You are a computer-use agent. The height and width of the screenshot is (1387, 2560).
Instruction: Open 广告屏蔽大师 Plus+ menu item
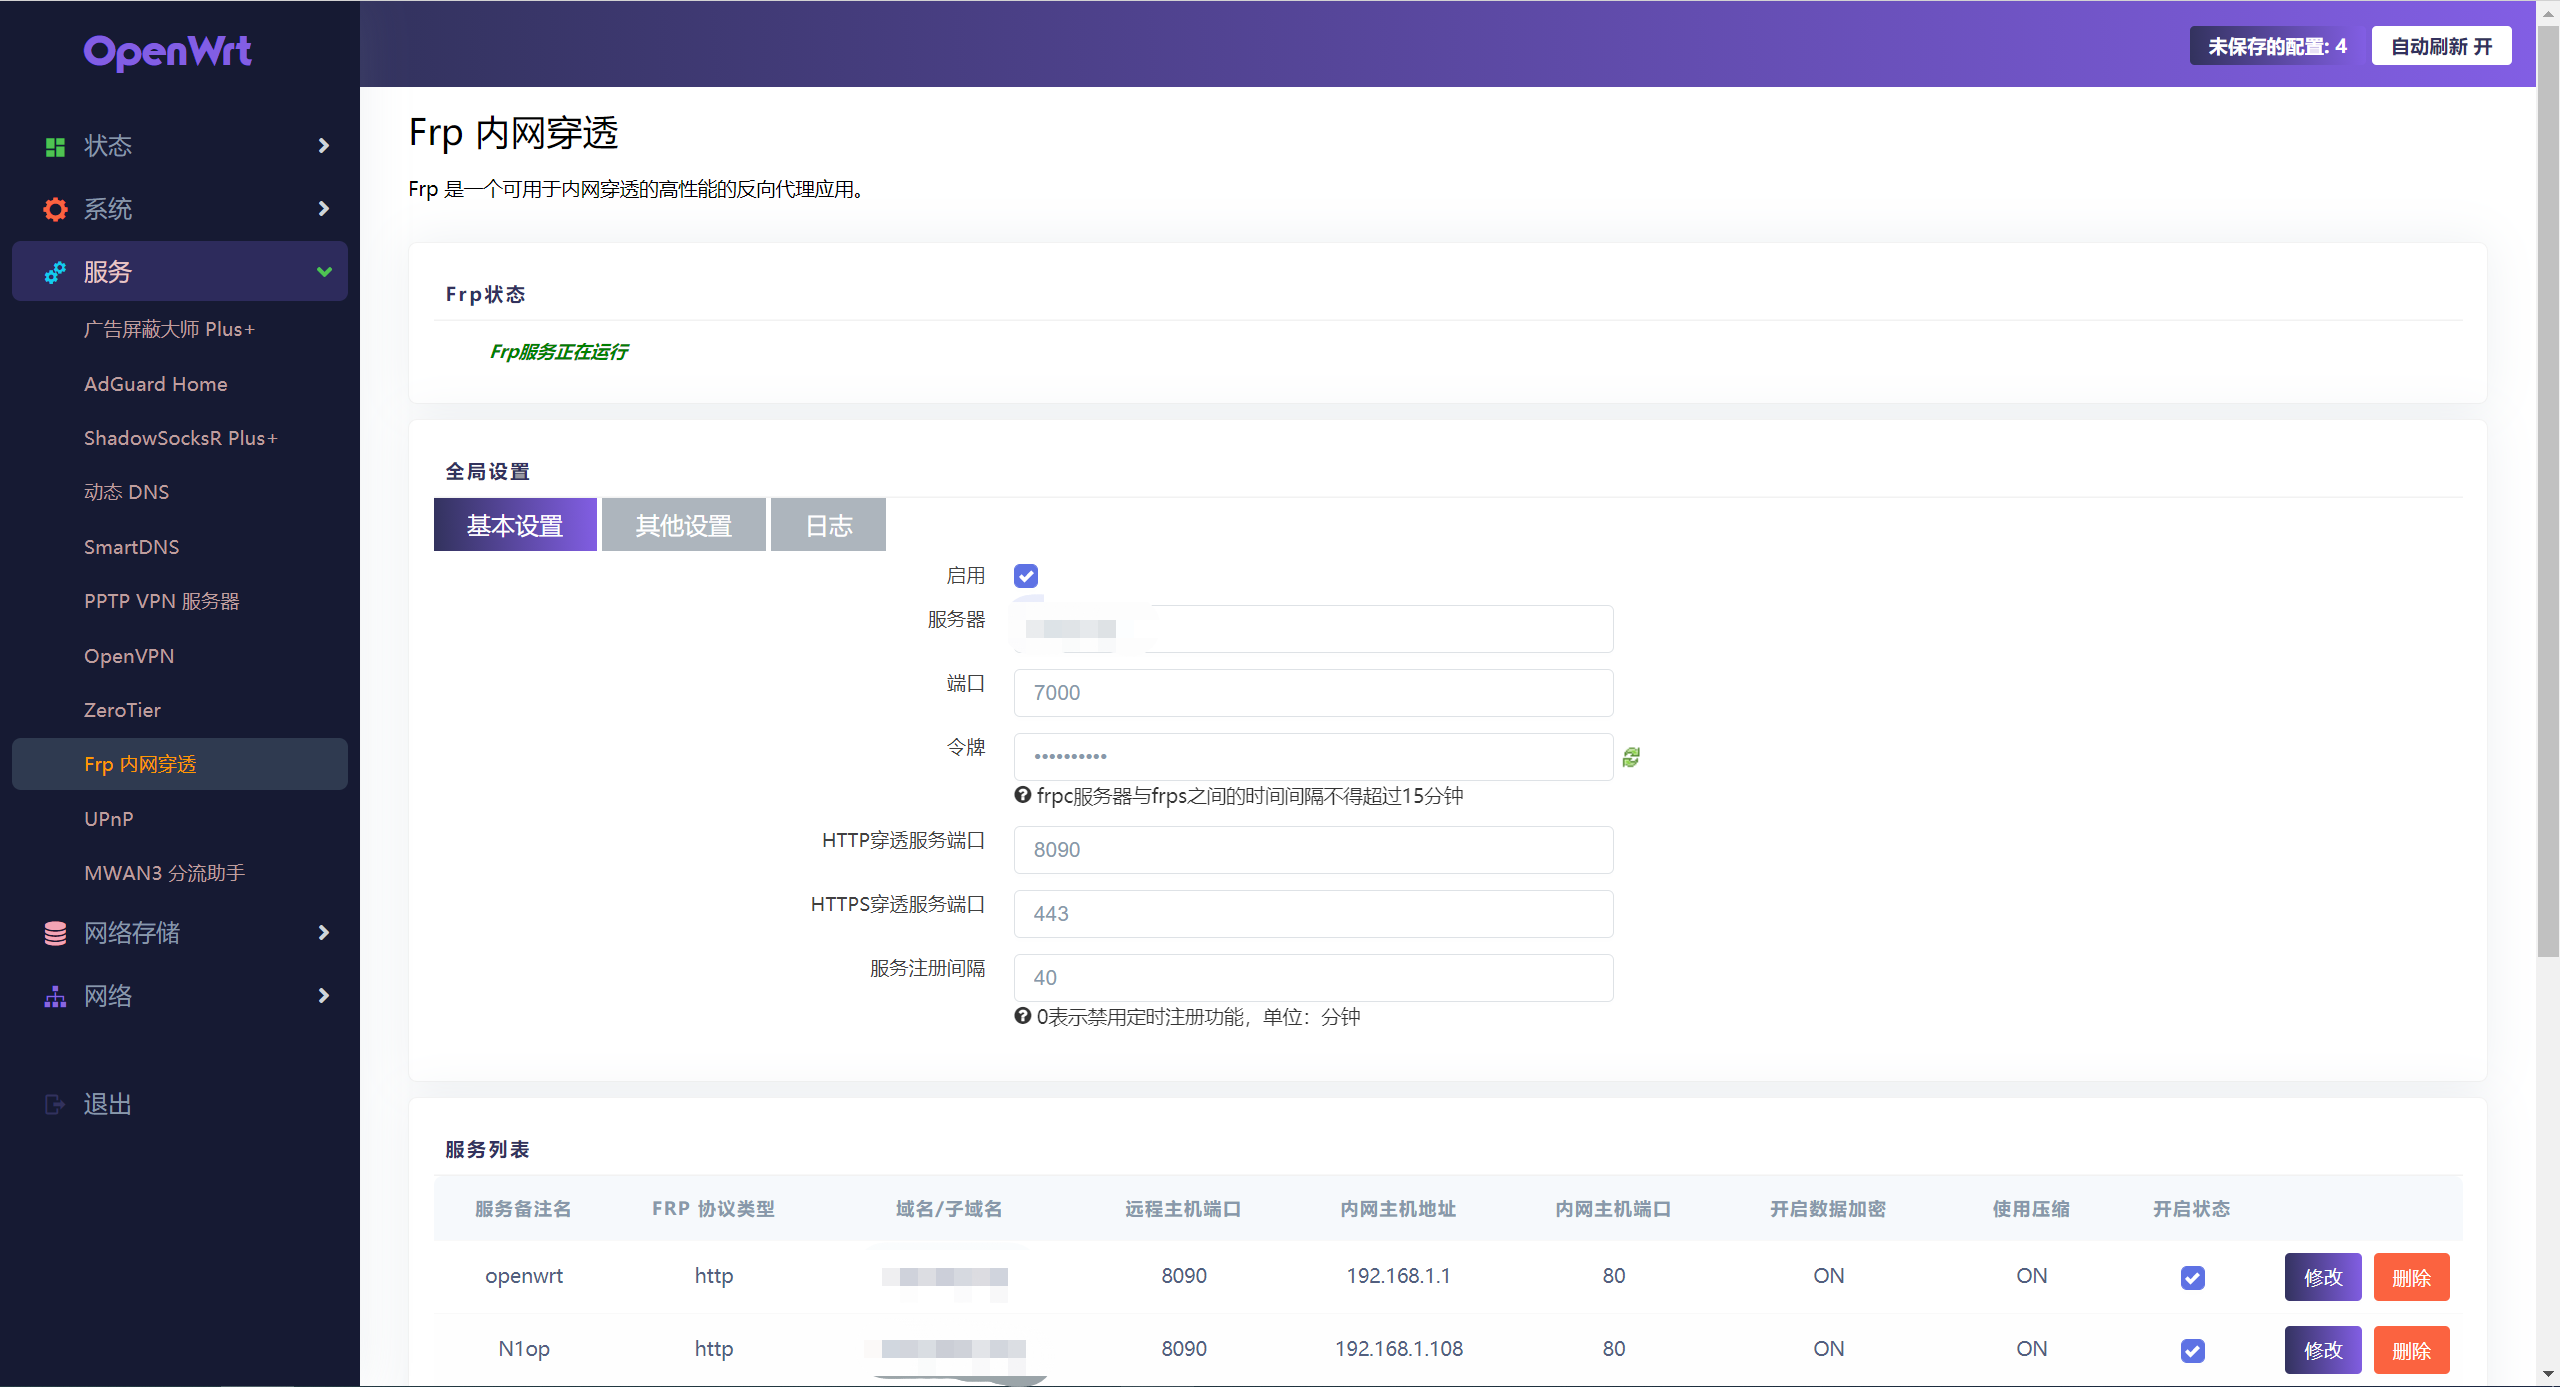click(170, 329)
